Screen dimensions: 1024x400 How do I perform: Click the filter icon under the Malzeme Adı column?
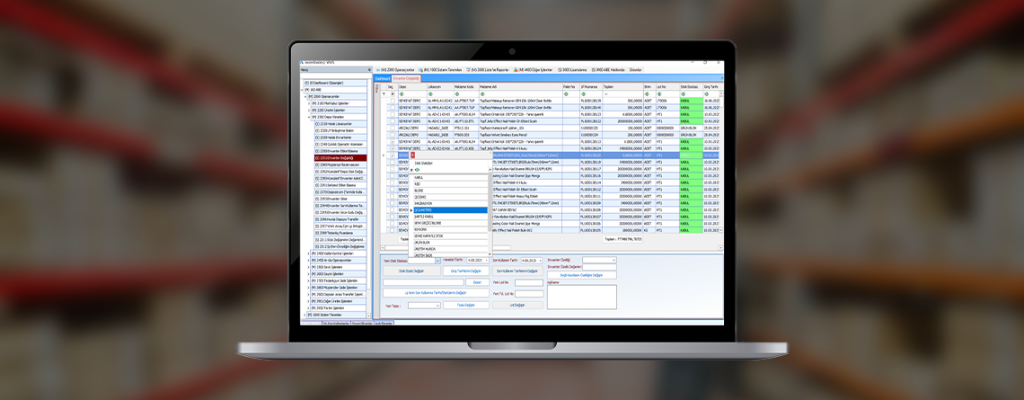[482, 94]
